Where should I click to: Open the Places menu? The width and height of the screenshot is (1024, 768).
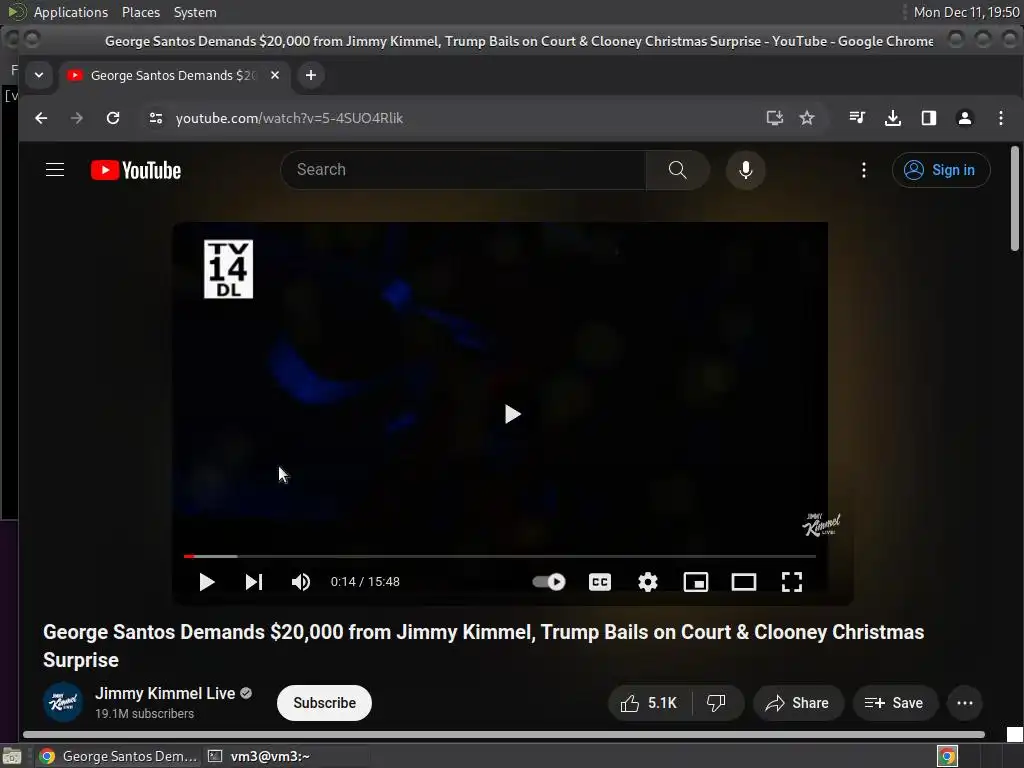coord(140,12)
